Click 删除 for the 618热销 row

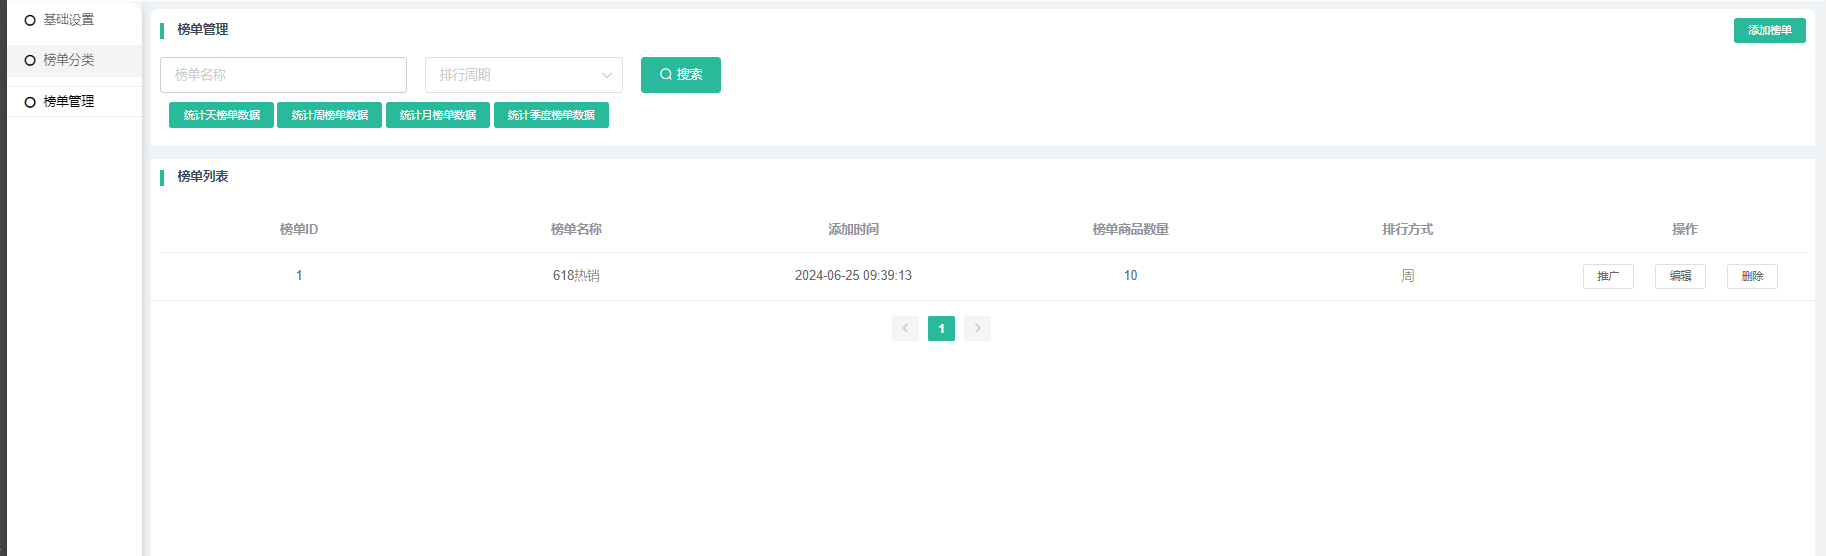[x=1752, y=276]
